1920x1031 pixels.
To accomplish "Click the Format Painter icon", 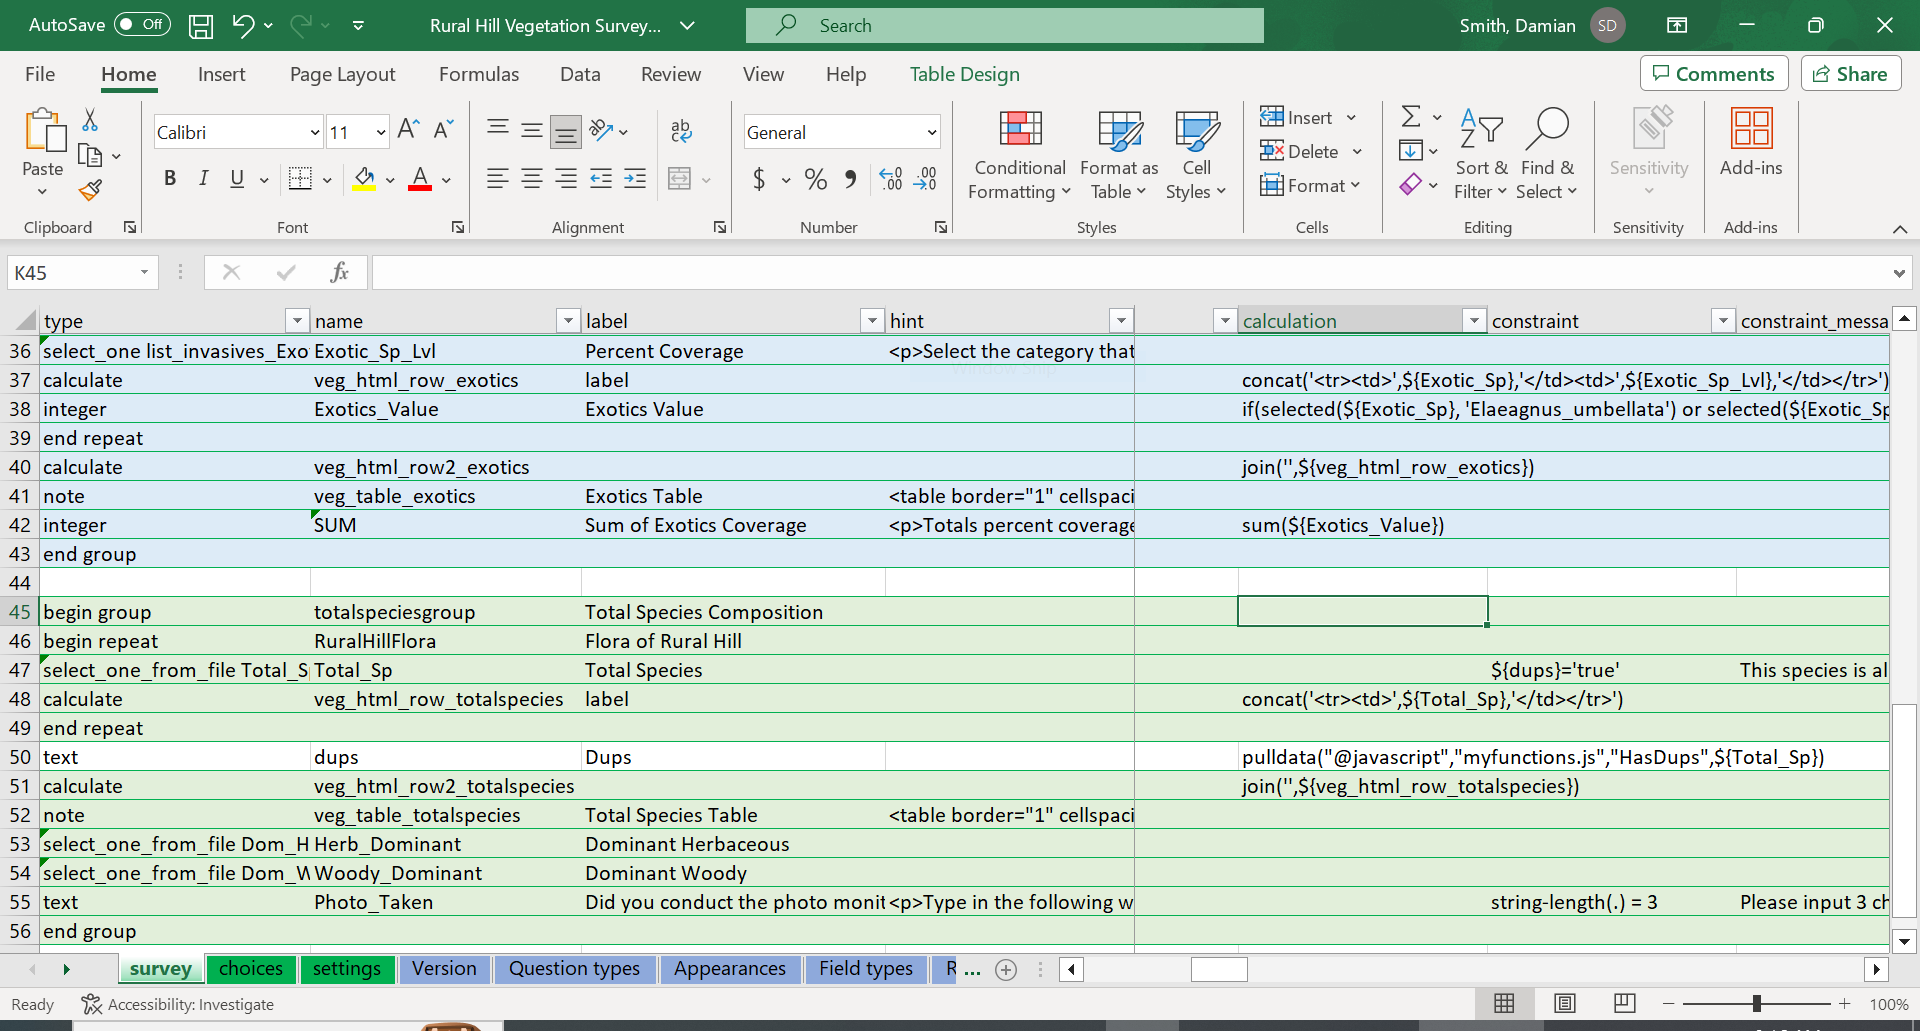I will (91, 190).
